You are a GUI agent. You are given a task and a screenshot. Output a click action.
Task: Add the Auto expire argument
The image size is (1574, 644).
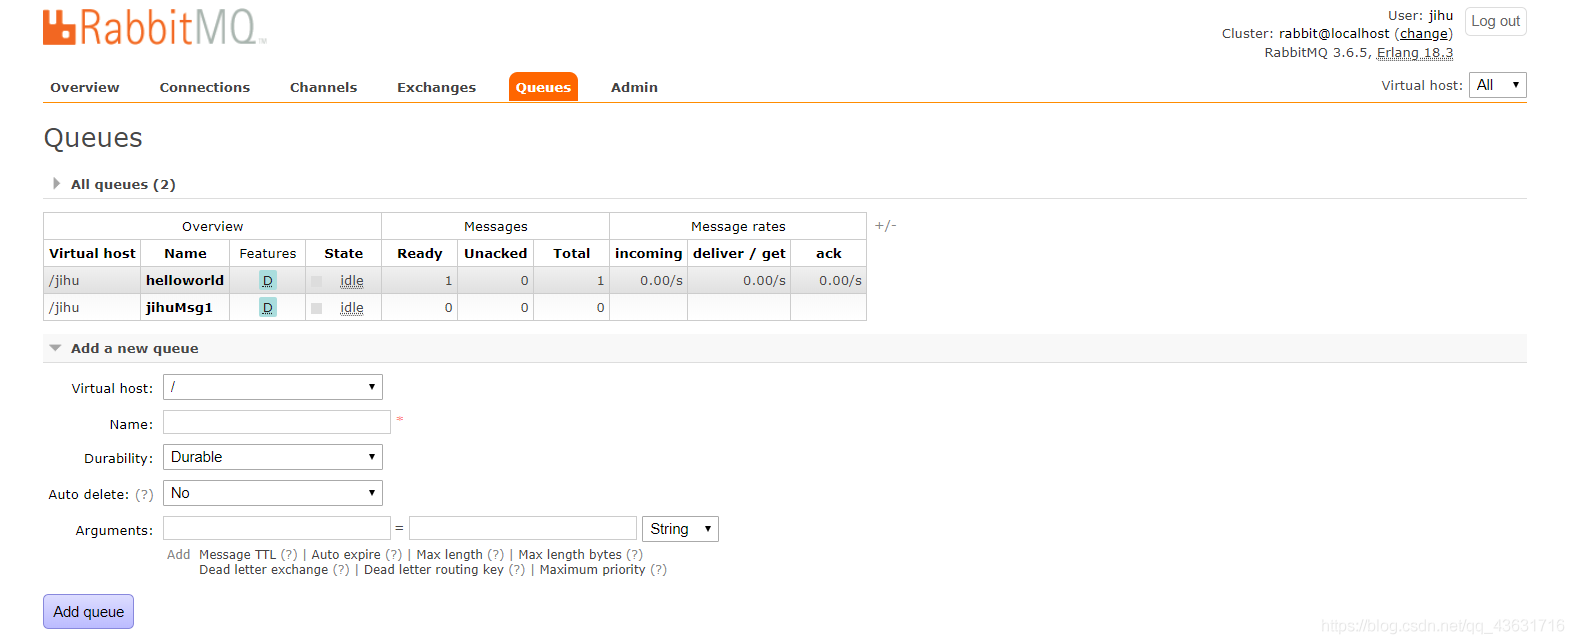coord(346,555)
